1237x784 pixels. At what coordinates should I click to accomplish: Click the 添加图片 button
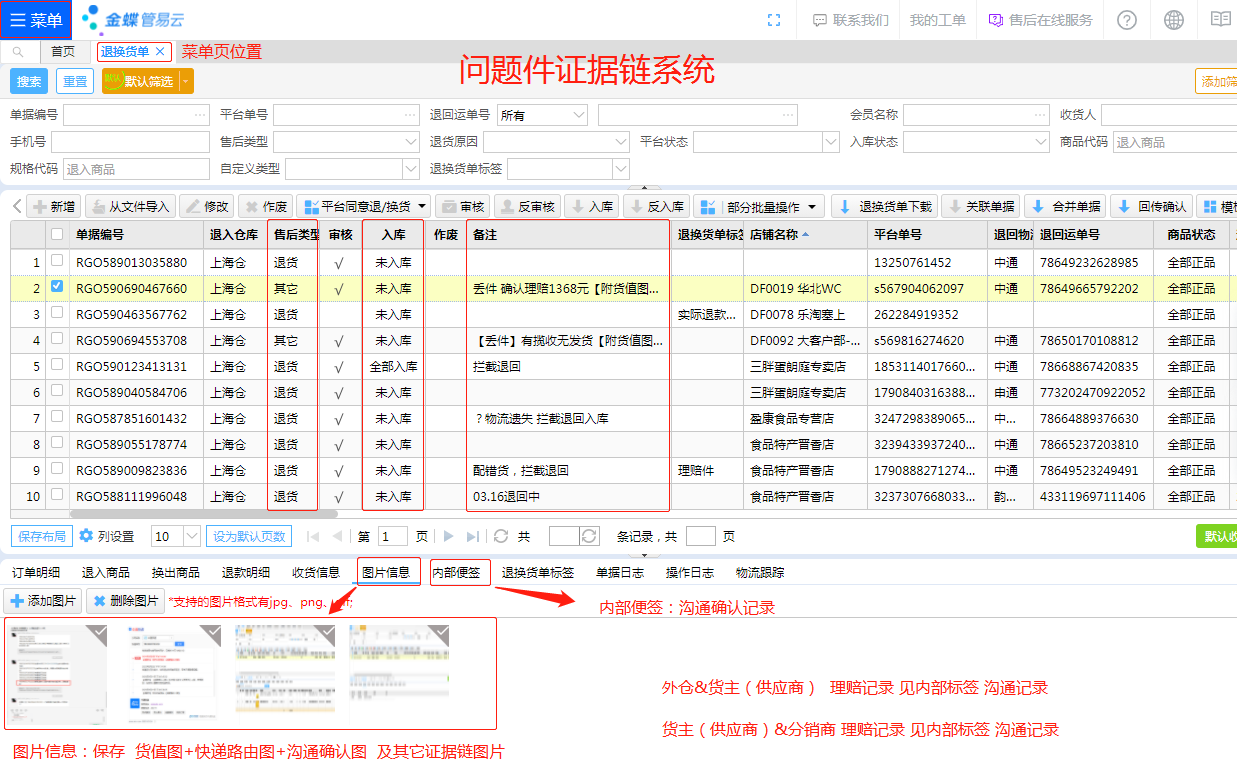[43, 601]
